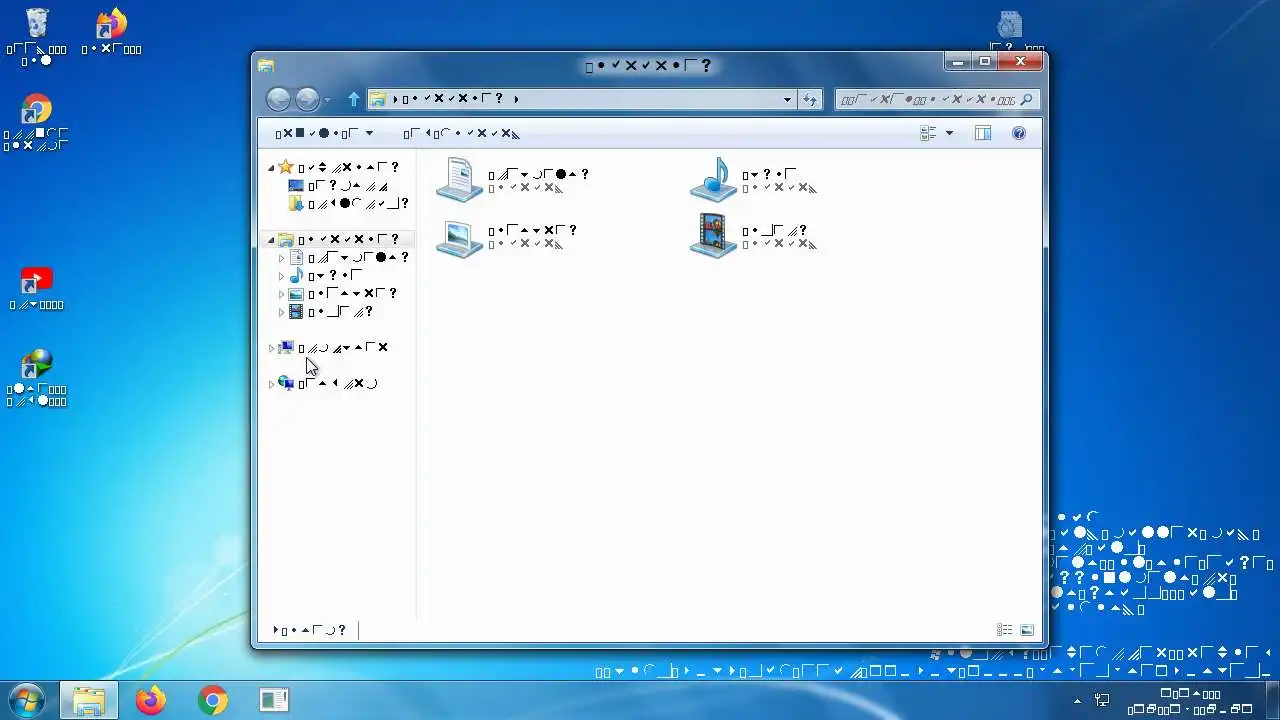Select the Videos library in the file area
Image resolution: width=1280 pixels, height=720 pixels.
[x=753, y=236]
